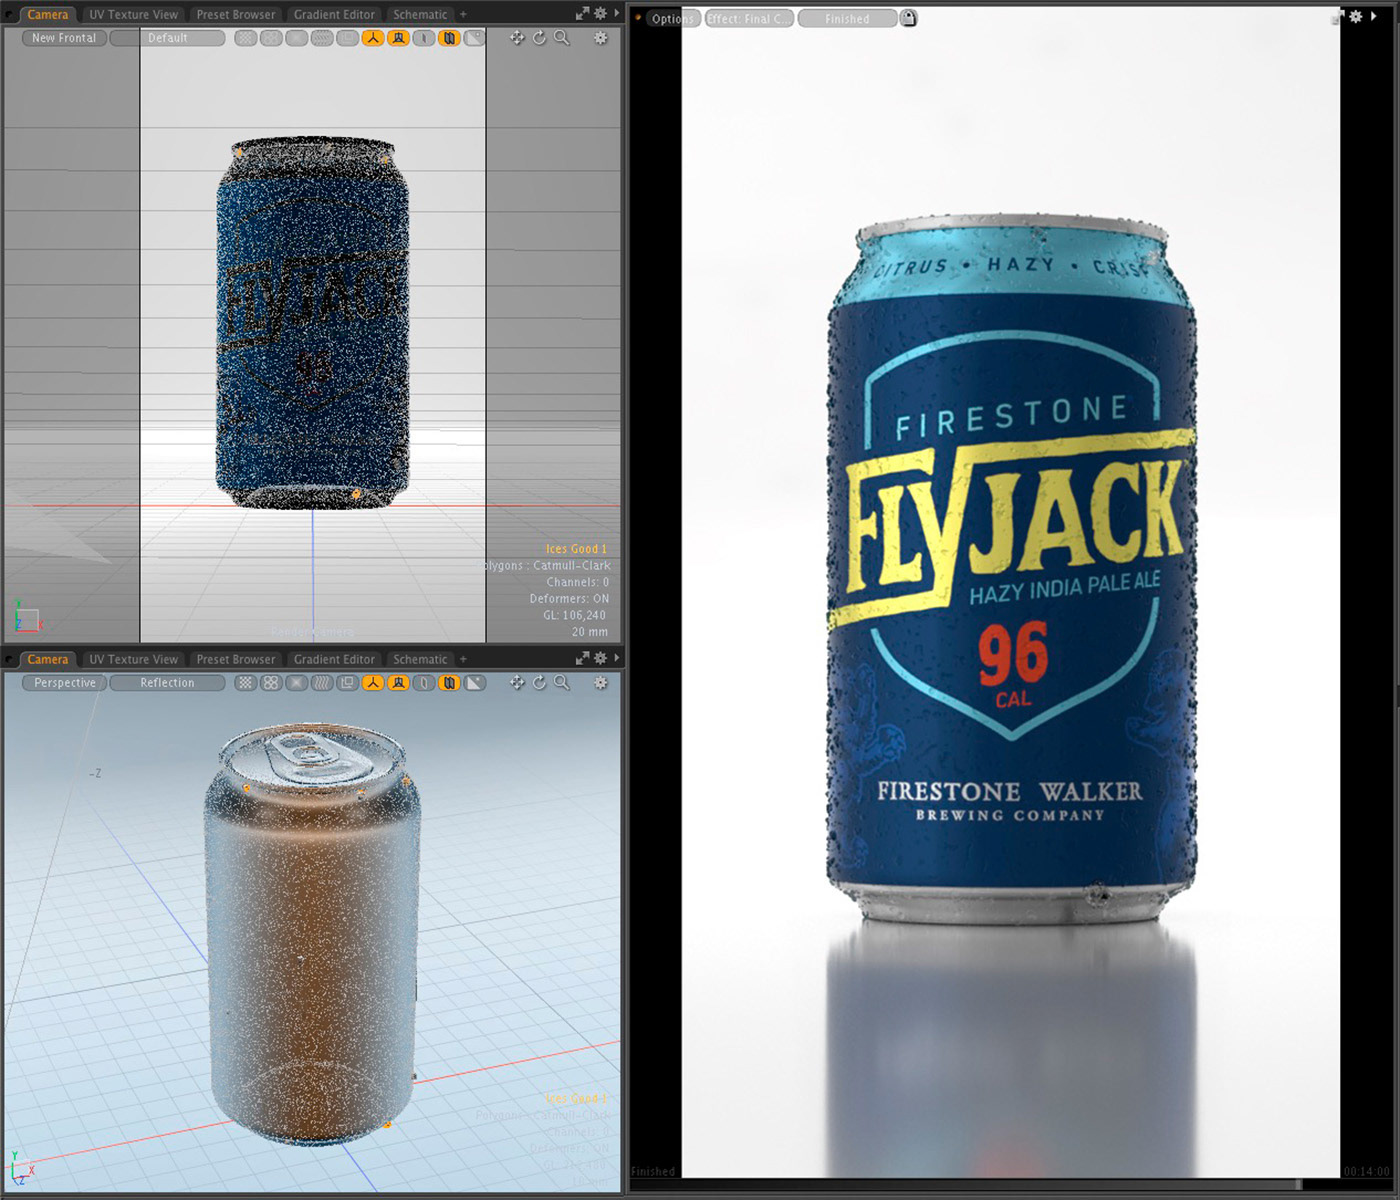Toggle the orange double-pane icon in top viewport
Viewport: 1400px width, 1200px height.
(450, 38)
